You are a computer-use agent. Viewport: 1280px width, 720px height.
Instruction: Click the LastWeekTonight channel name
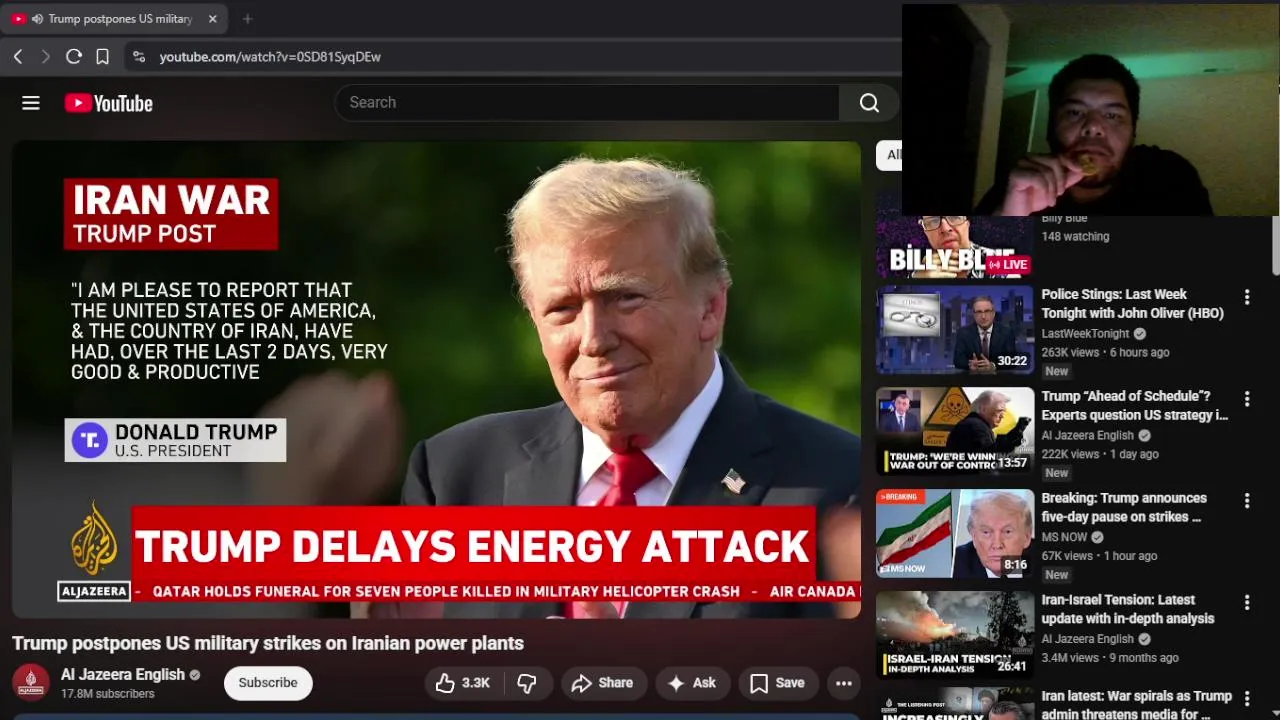tap(1085, 334)
